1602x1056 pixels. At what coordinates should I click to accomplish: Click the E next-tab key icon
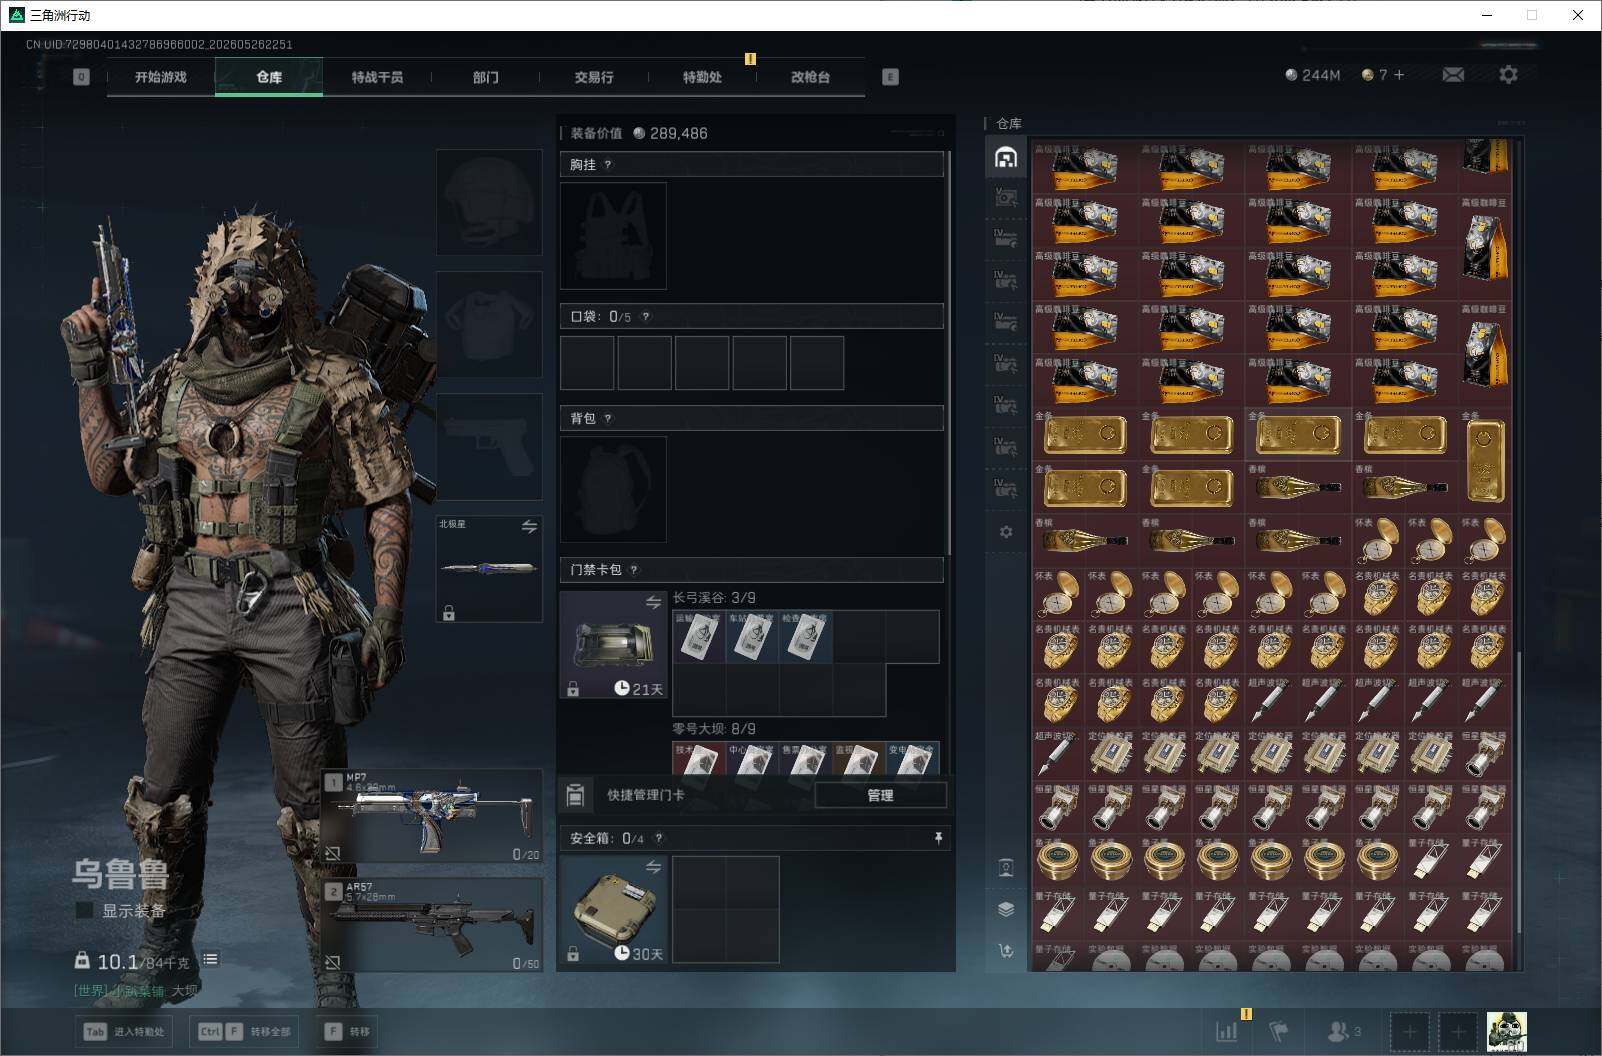click(890, 77)
